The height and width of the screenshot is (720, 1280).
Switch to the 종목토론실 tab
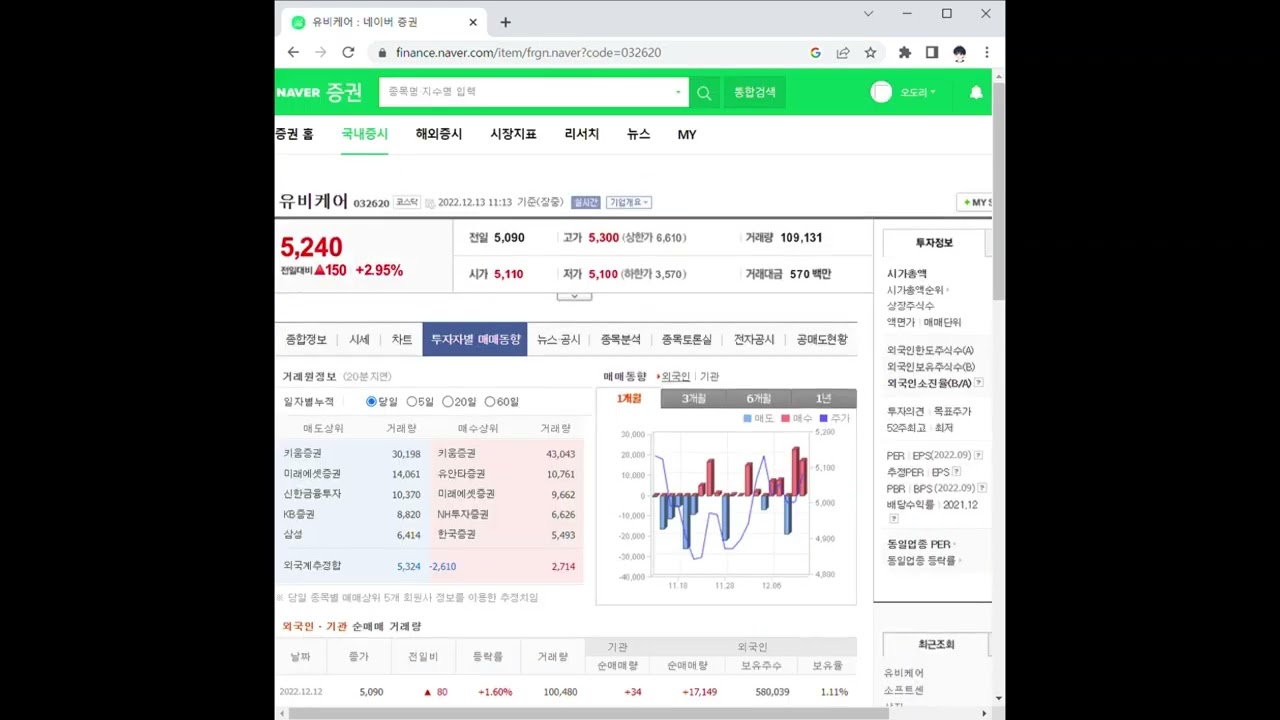[686, 340]
